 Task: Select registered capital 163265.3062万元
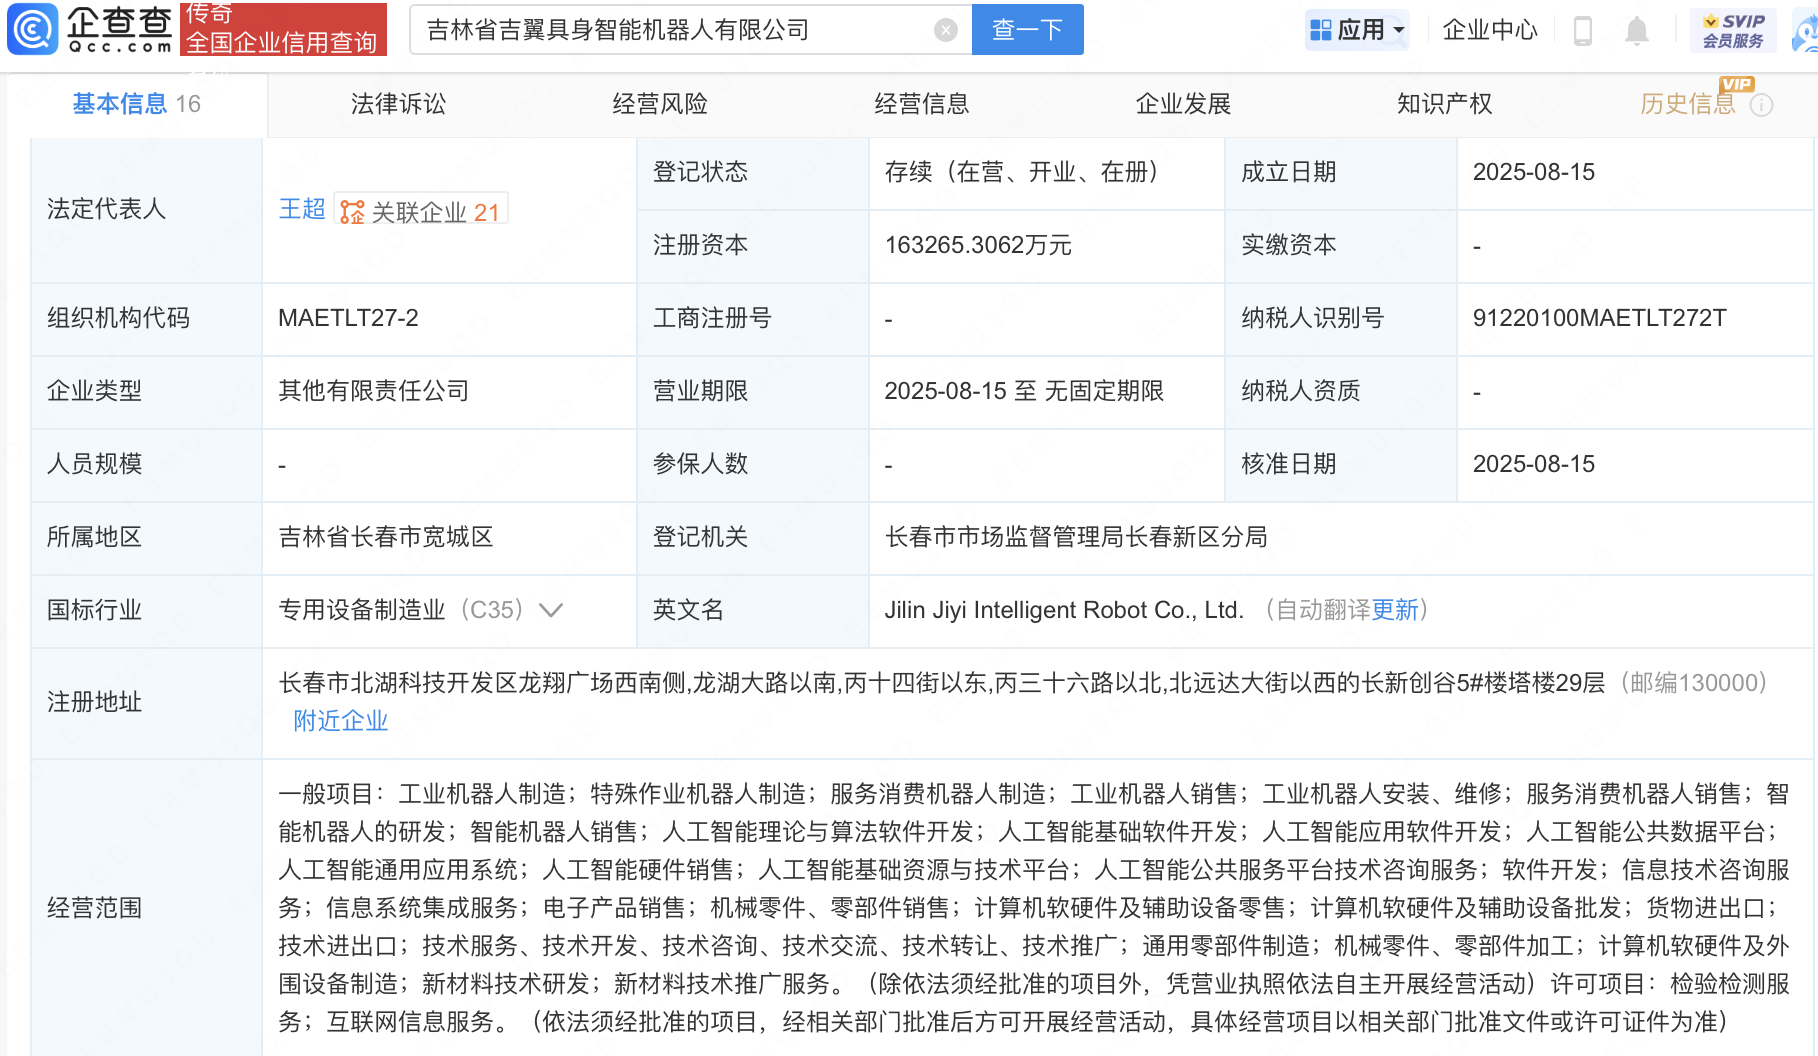(x=978, y=245)
